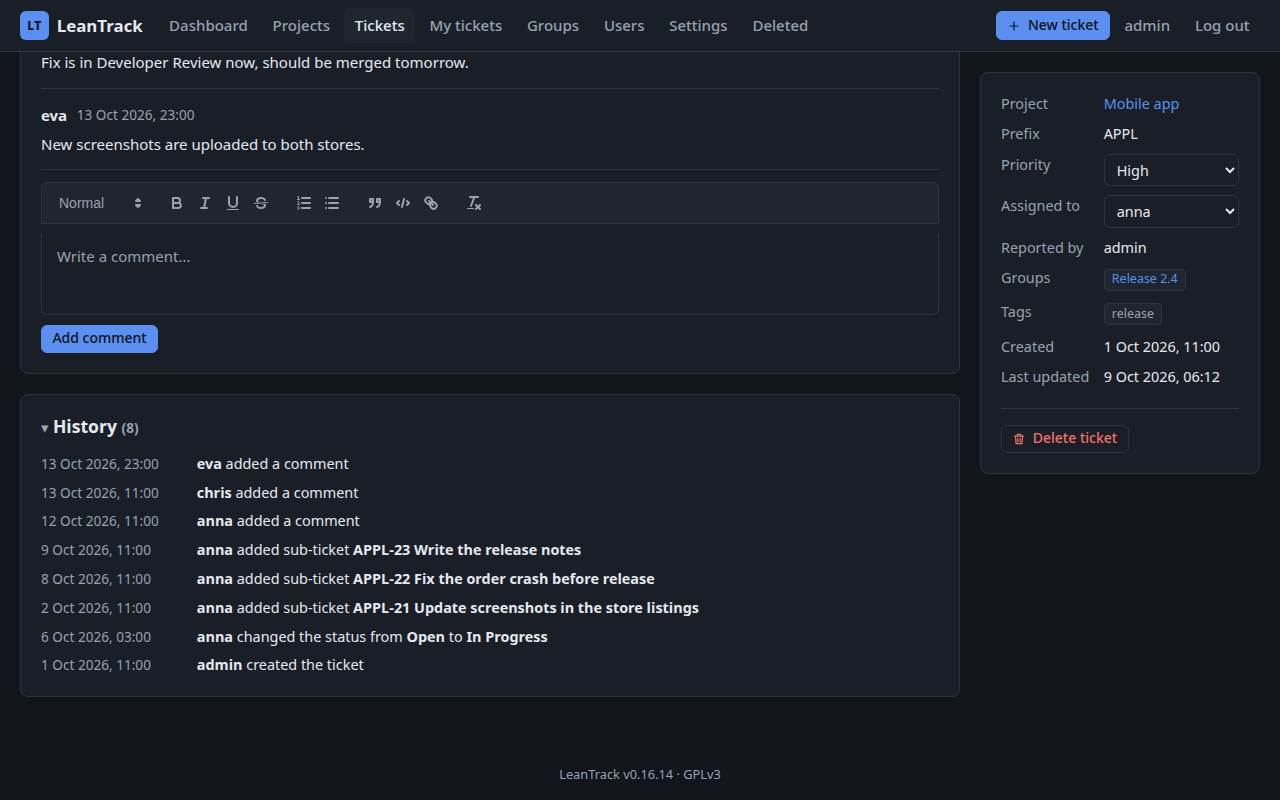Image resolution: width=1280 pixels, height=800 pixels.
Task: Open the Normal text style dropdown
Action: point(100,203)
